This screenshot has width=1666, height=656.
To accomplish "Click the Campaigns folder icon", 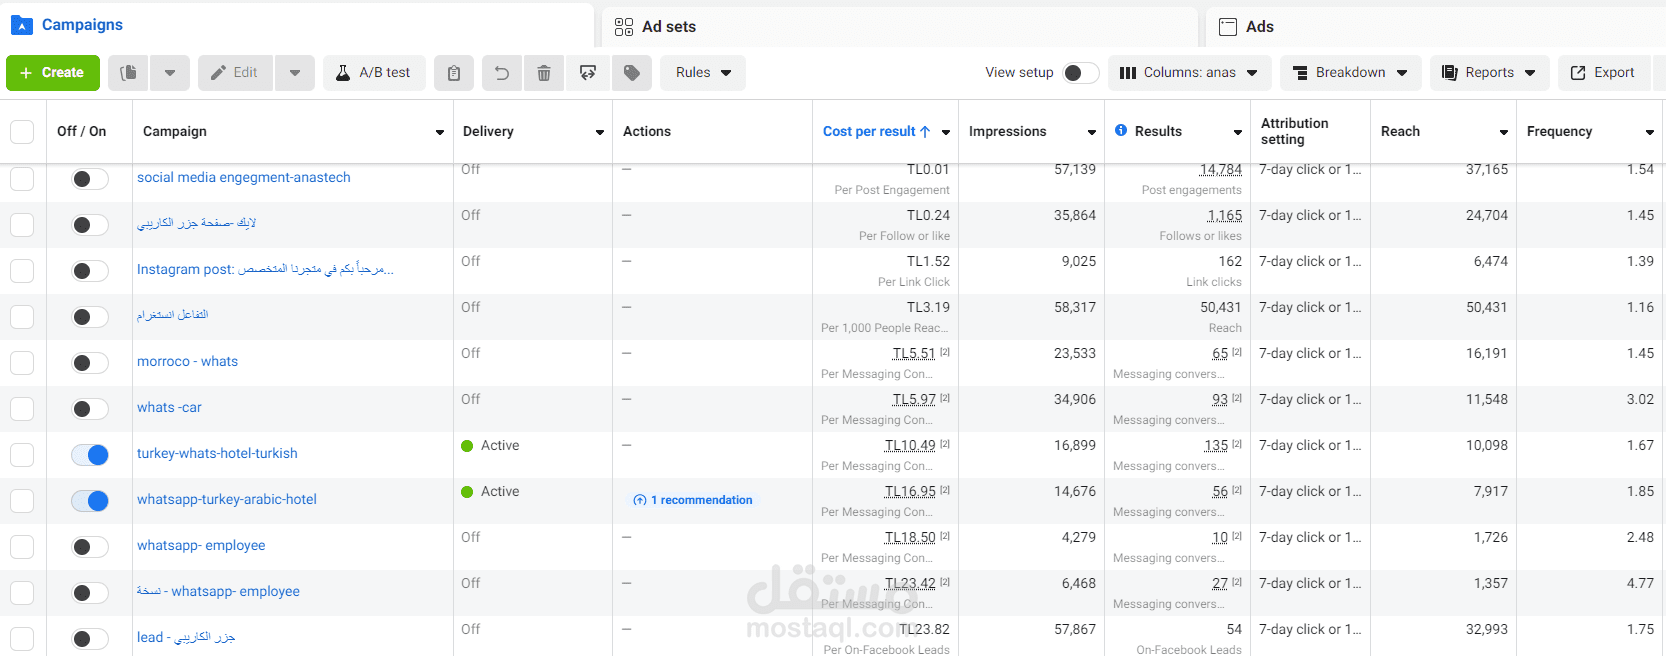I will (22, 25).
